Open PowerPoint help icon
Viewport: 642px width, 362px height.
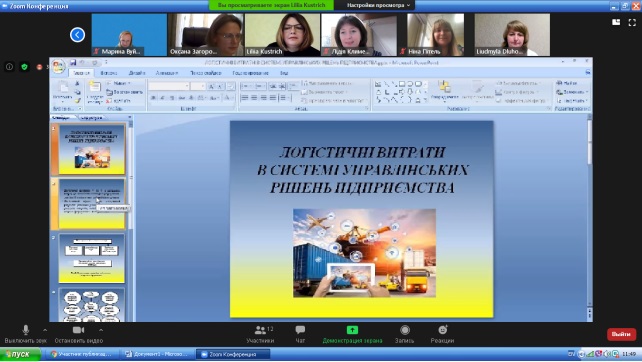(x=588, y=72)
